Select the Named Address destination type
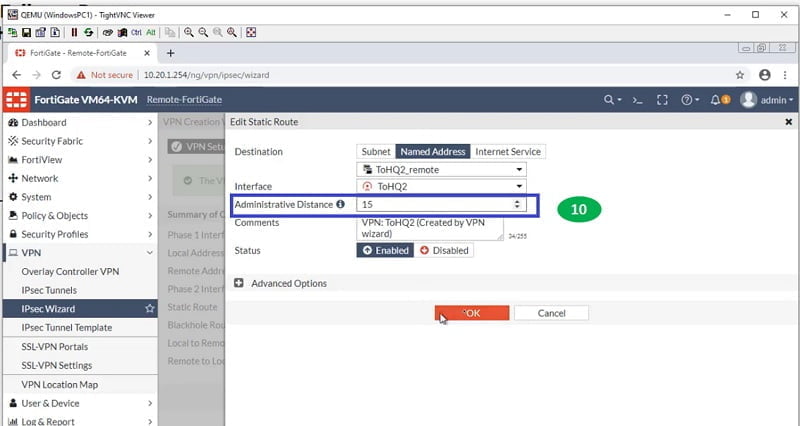Viewport: 800px width, 426px height. 433,152
